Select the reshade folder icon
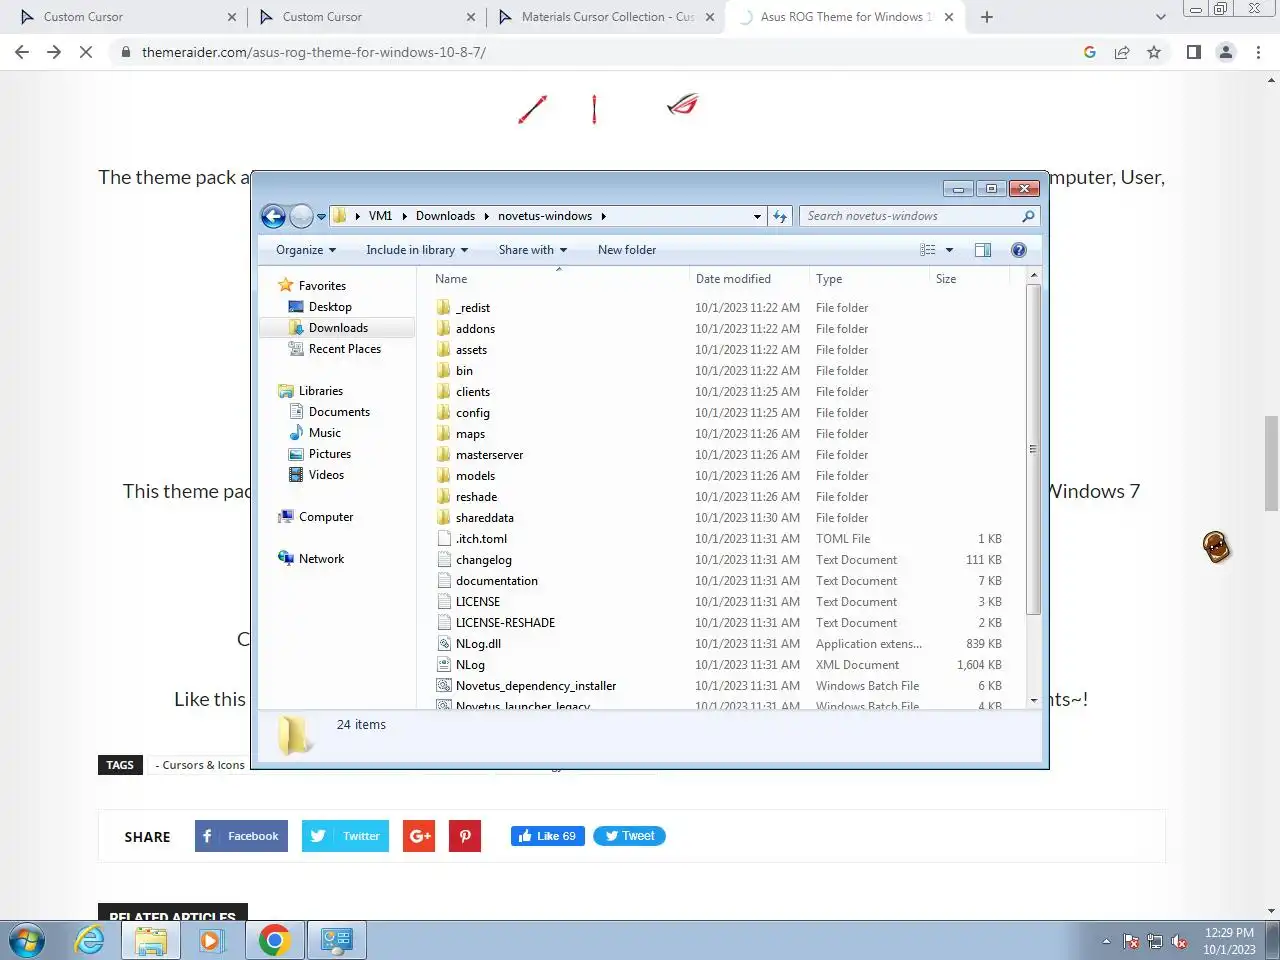1280x960 pixels. [x=444, y=497]
